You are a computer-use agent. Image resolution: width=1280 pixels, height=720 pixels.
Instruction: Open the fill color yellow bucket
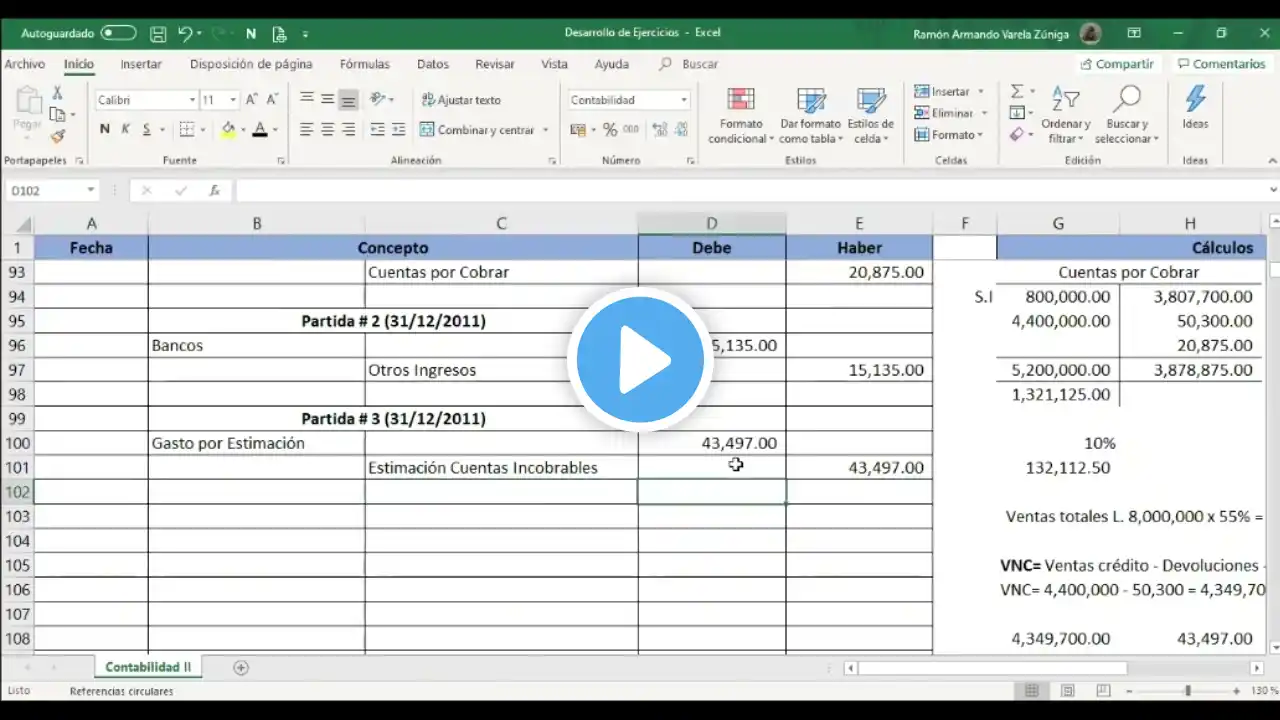(228, 129)
